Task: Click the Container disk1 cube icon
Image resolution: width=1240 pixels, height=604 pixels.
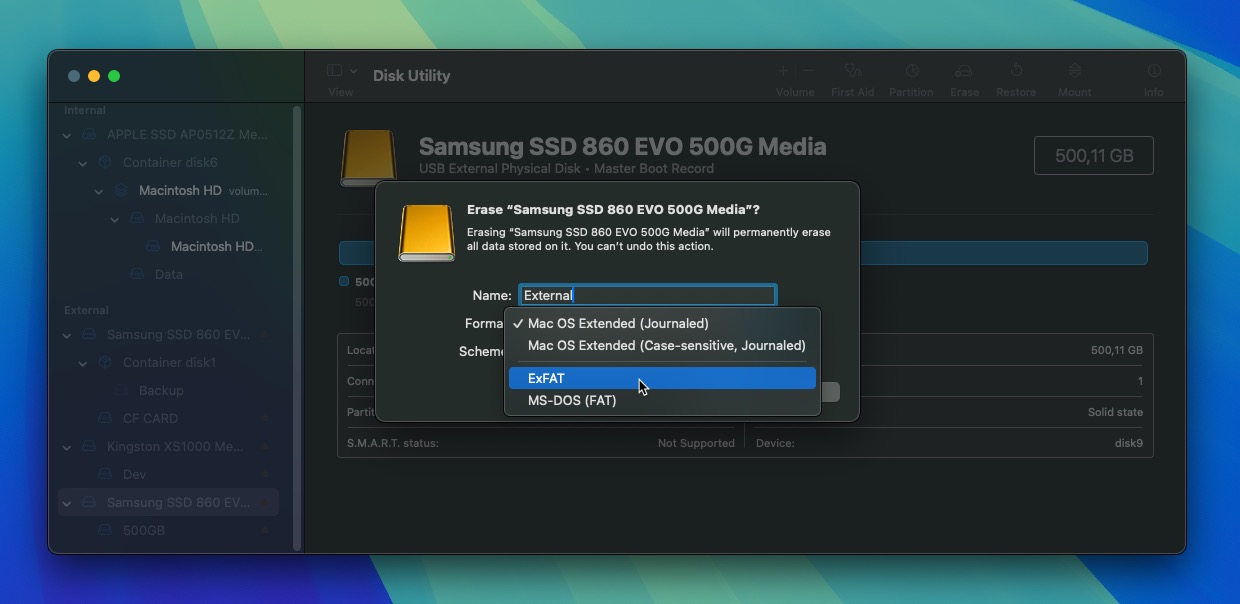Action: (x=105, y=363)
